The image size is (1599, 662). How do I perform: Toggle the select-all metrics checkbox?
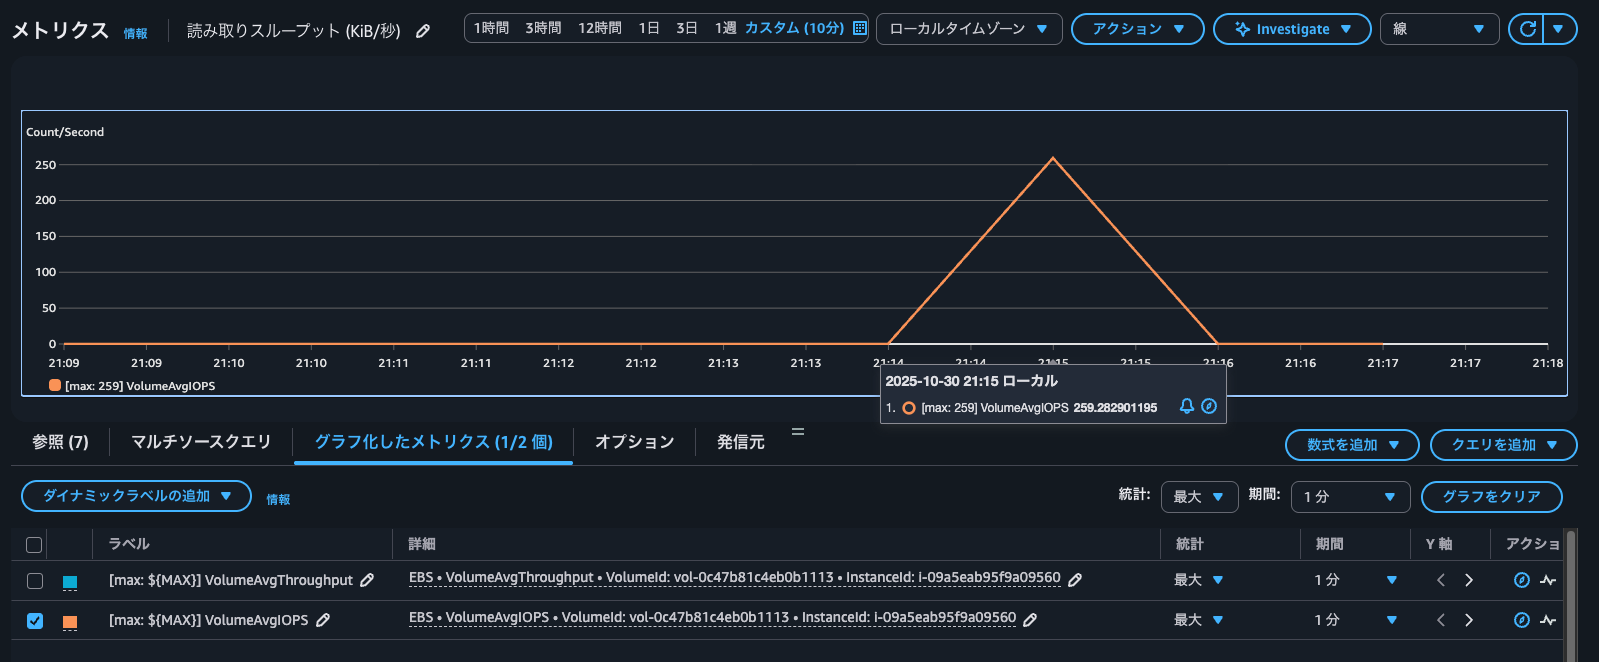tap(34, 545)
